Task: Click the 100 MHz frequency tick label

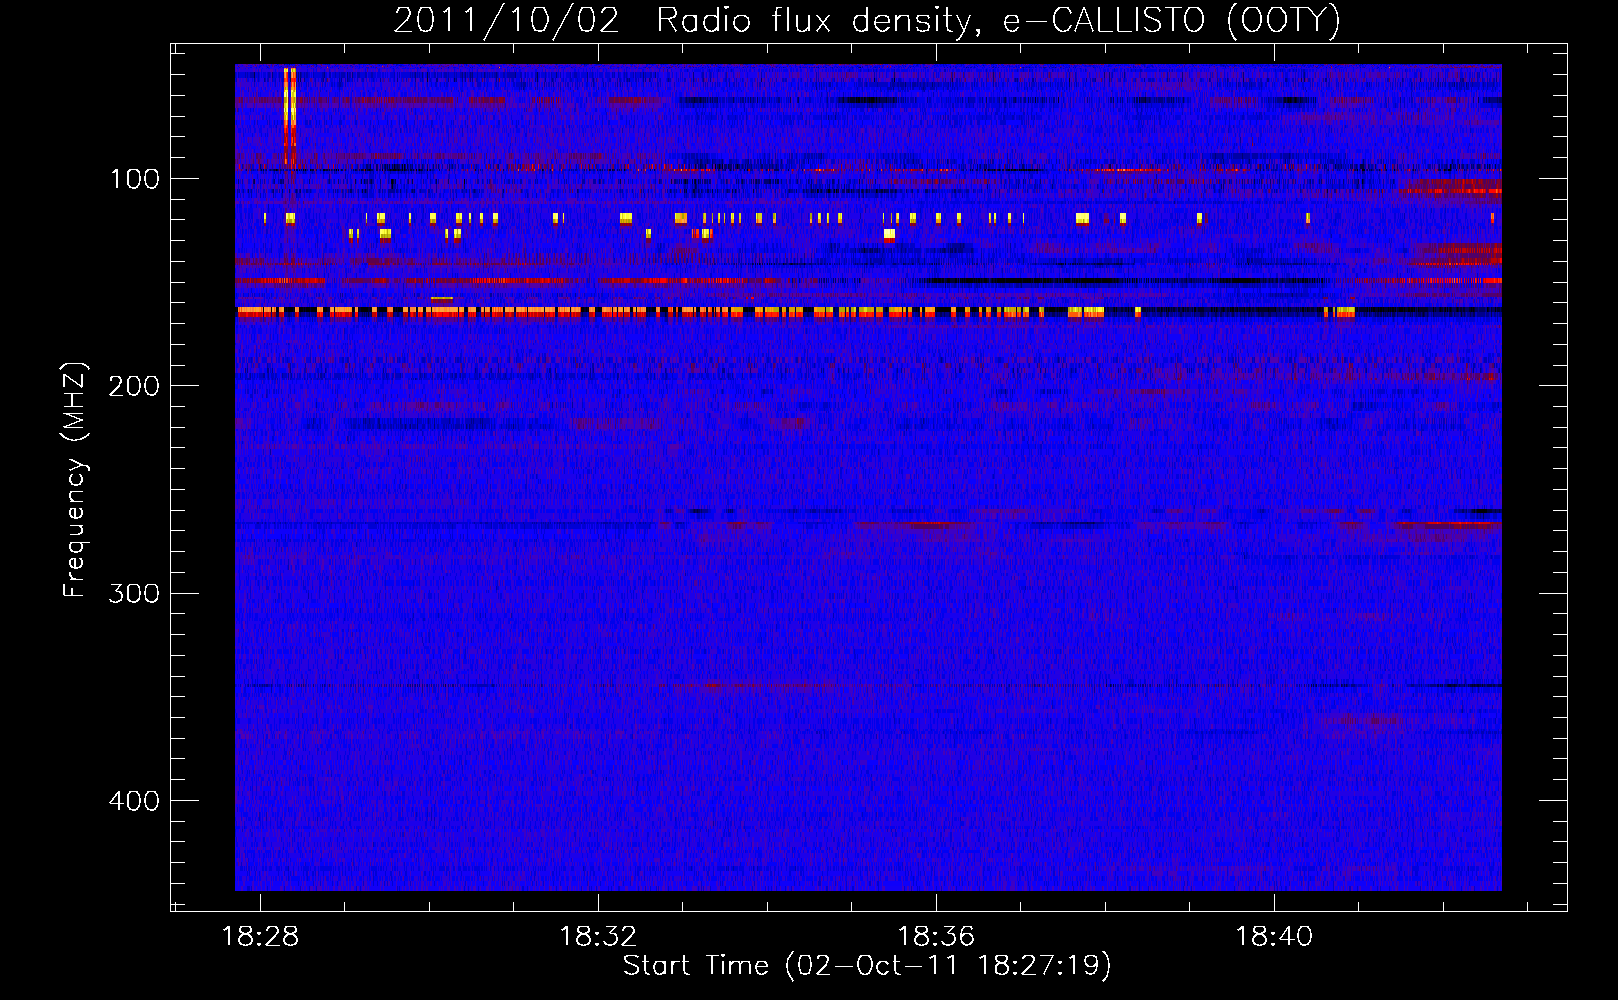Action: pyautogui.click(x=135, y=179)
